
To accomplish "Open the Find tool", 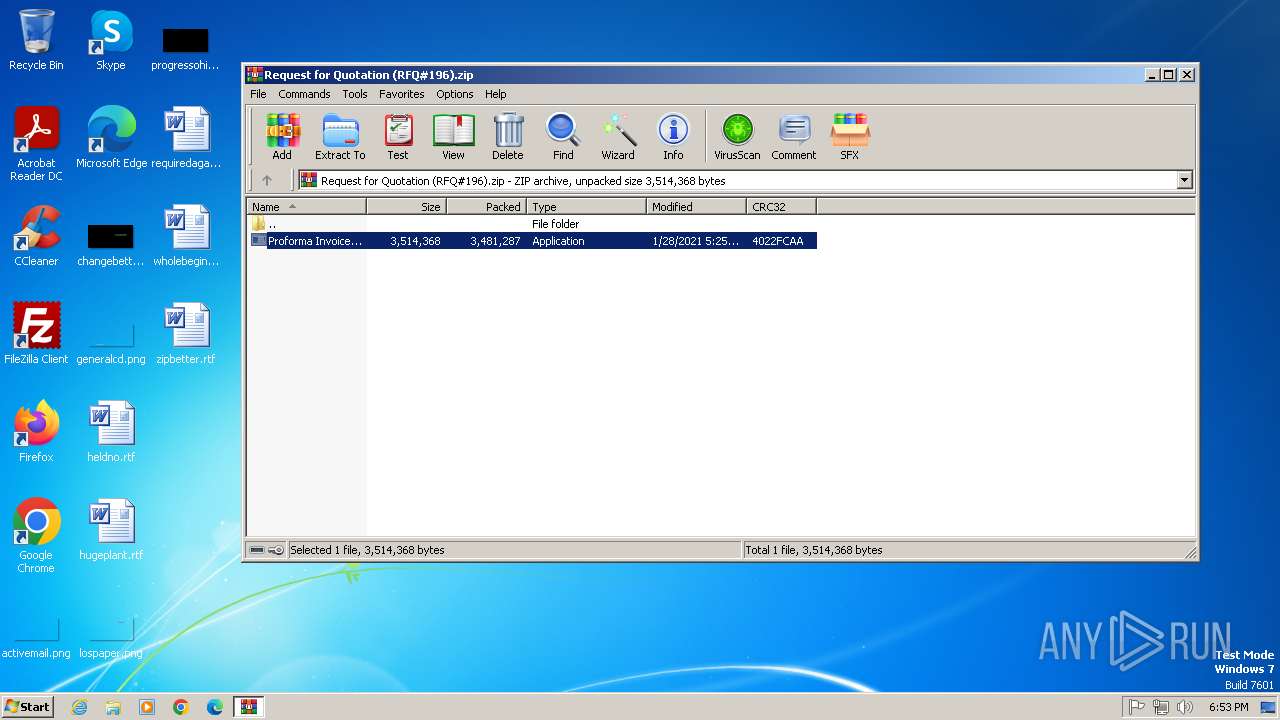I will (563, 137).
